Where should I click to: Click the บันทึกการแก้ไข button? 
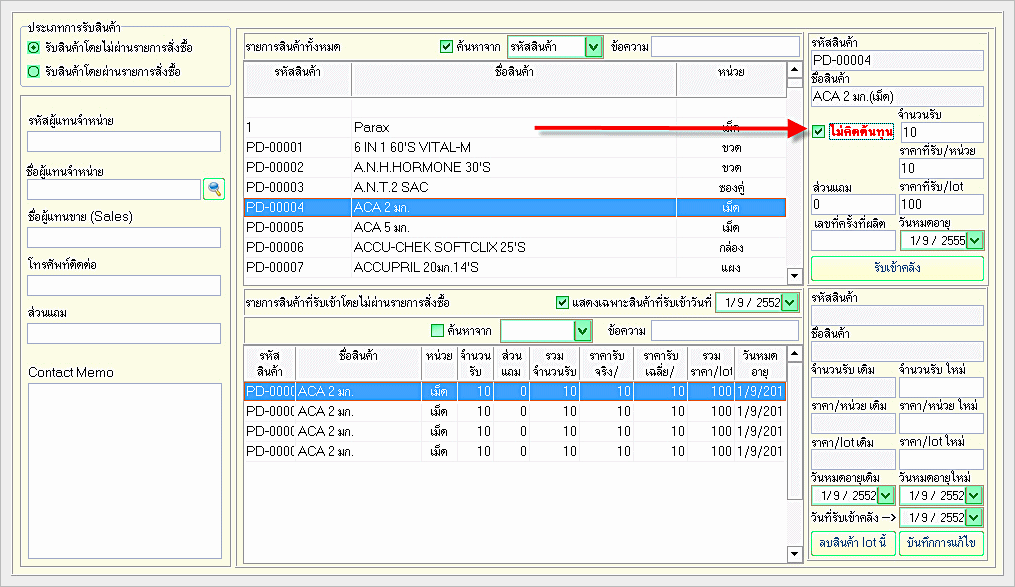pos(941,543)
